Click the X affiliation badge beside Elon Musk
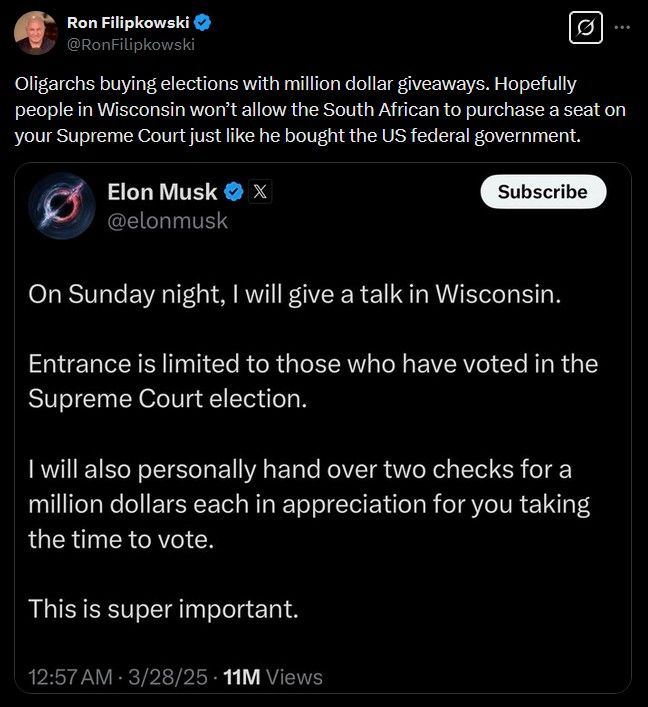The image size is (648, 707). (259, 191)
